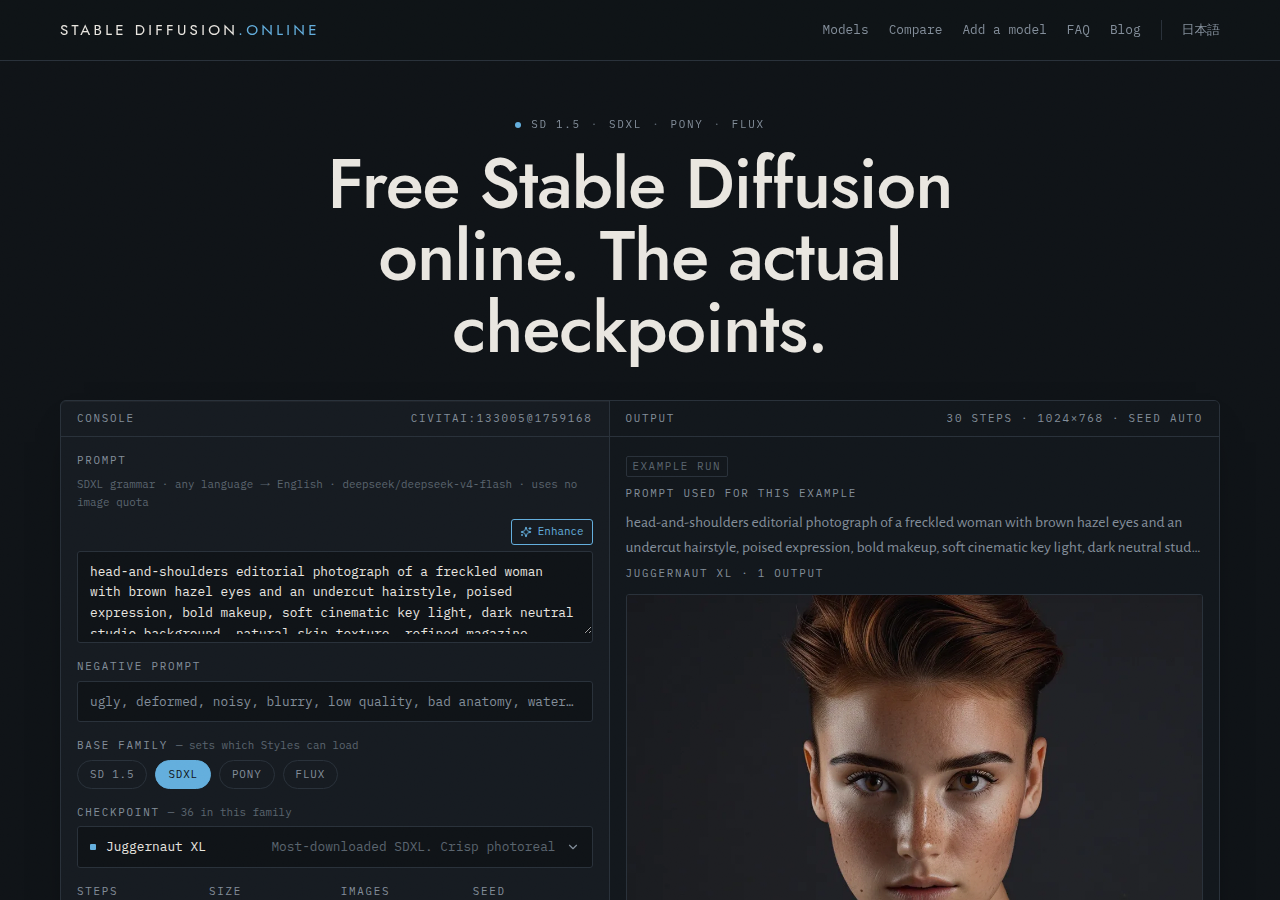Open the Models nav link
This screenshot has width=1280, height=900.
point(845,30)
